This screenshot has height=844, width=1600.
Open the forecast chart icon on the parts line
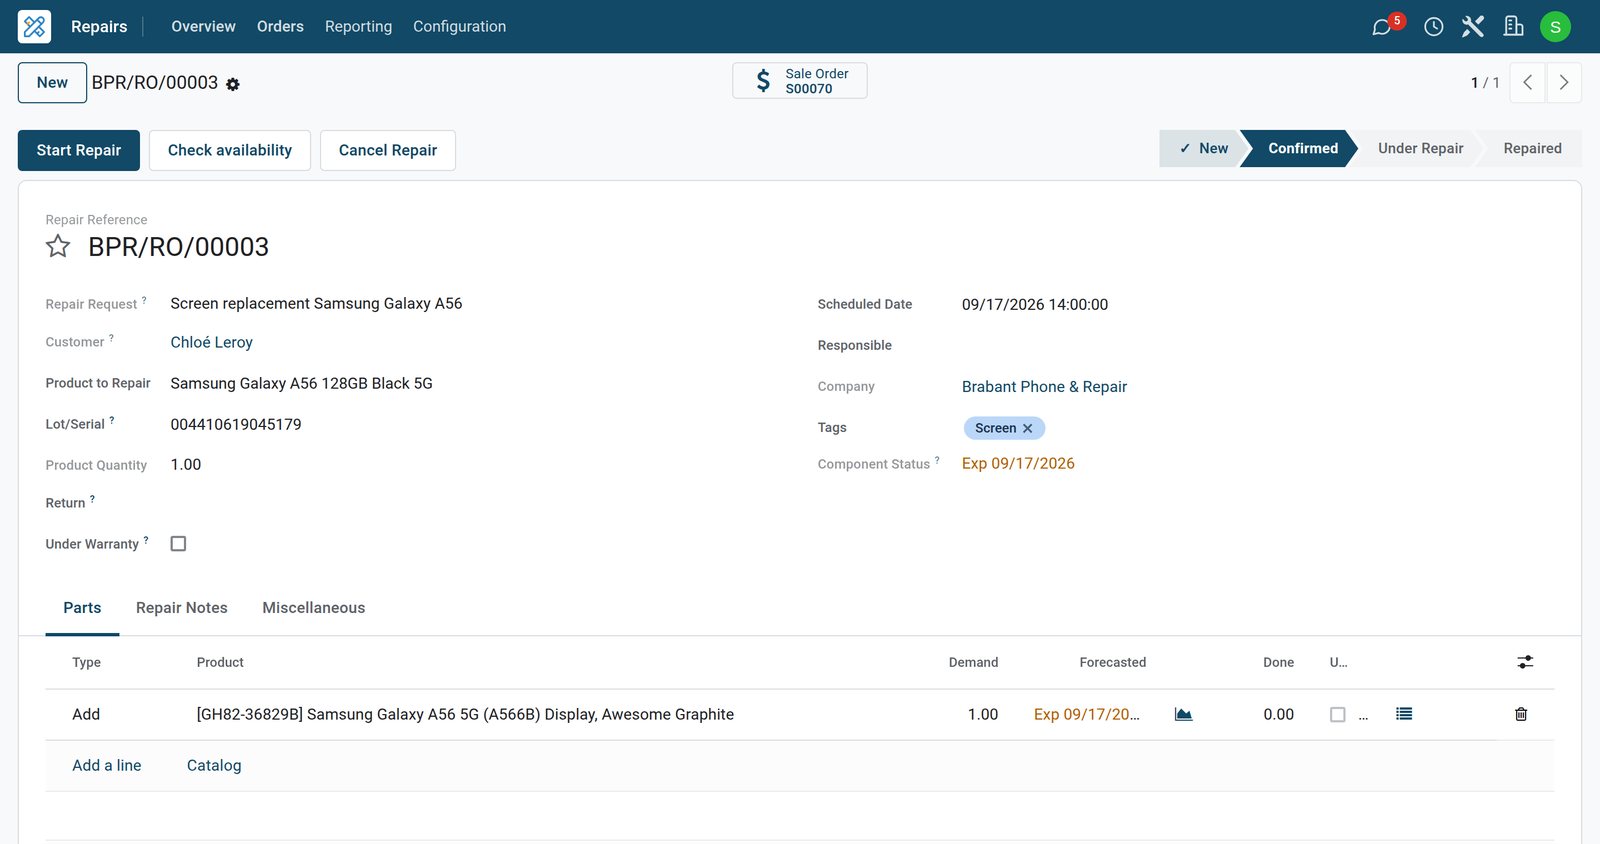(x=1183, y=714)
